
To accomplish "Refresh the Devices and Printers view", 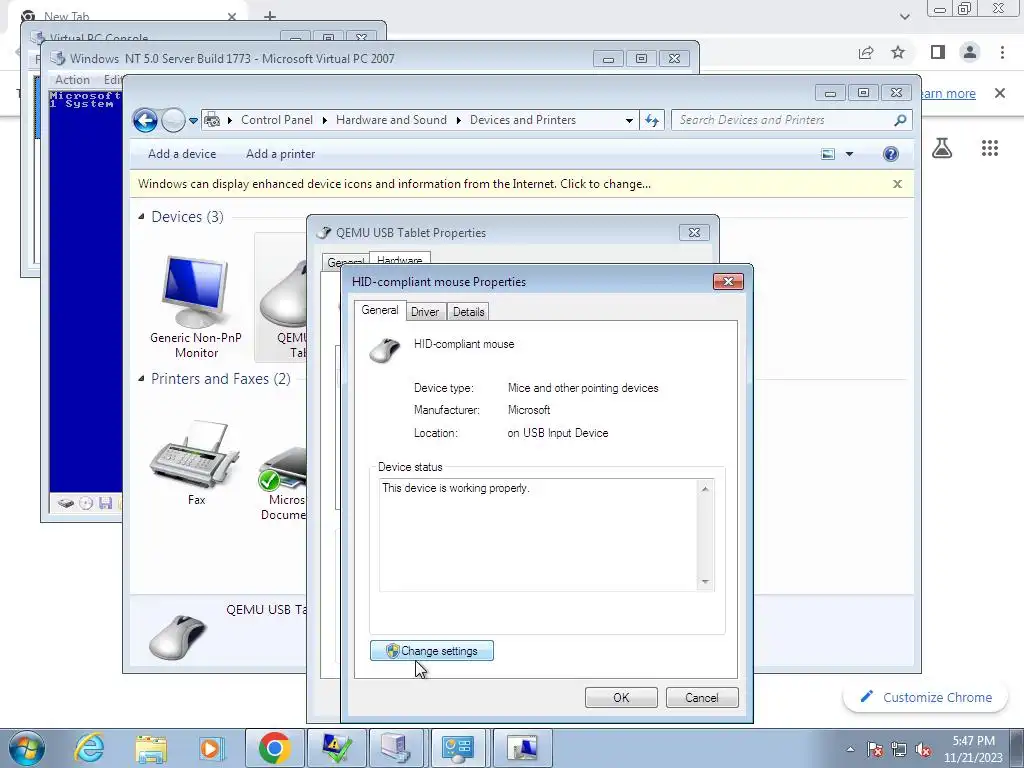I will click(652, 120).
